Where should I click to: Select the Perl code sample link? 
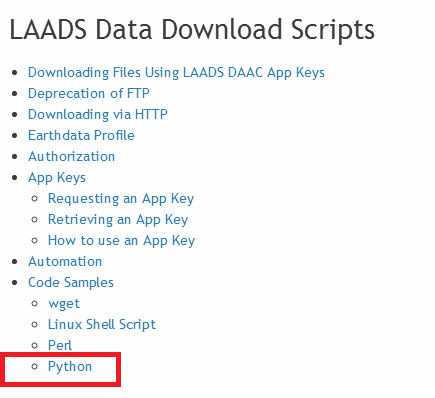[60, 345]
